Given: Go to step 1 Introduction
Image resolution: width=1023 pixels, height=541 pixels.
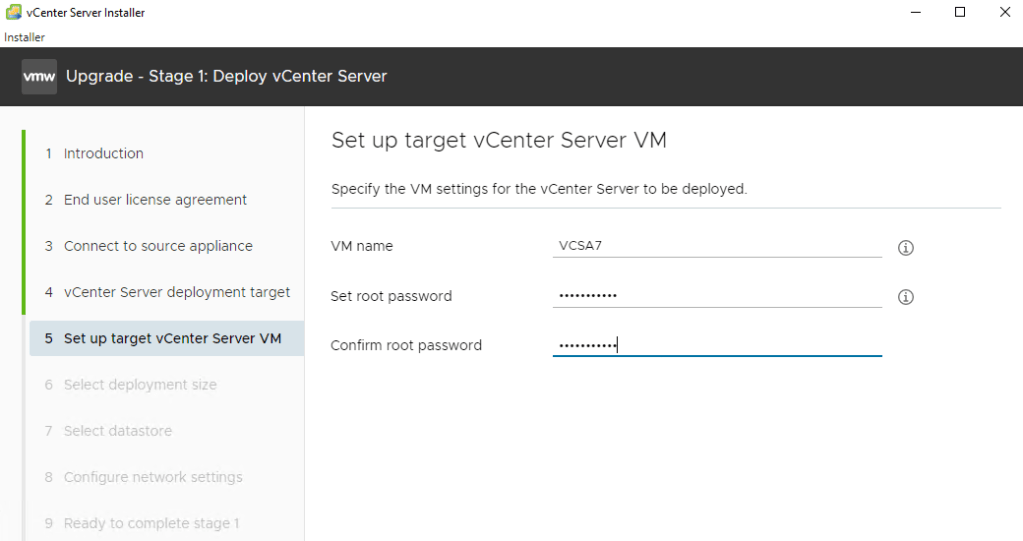Looking at the screenshot, I should tap(103, 154).
